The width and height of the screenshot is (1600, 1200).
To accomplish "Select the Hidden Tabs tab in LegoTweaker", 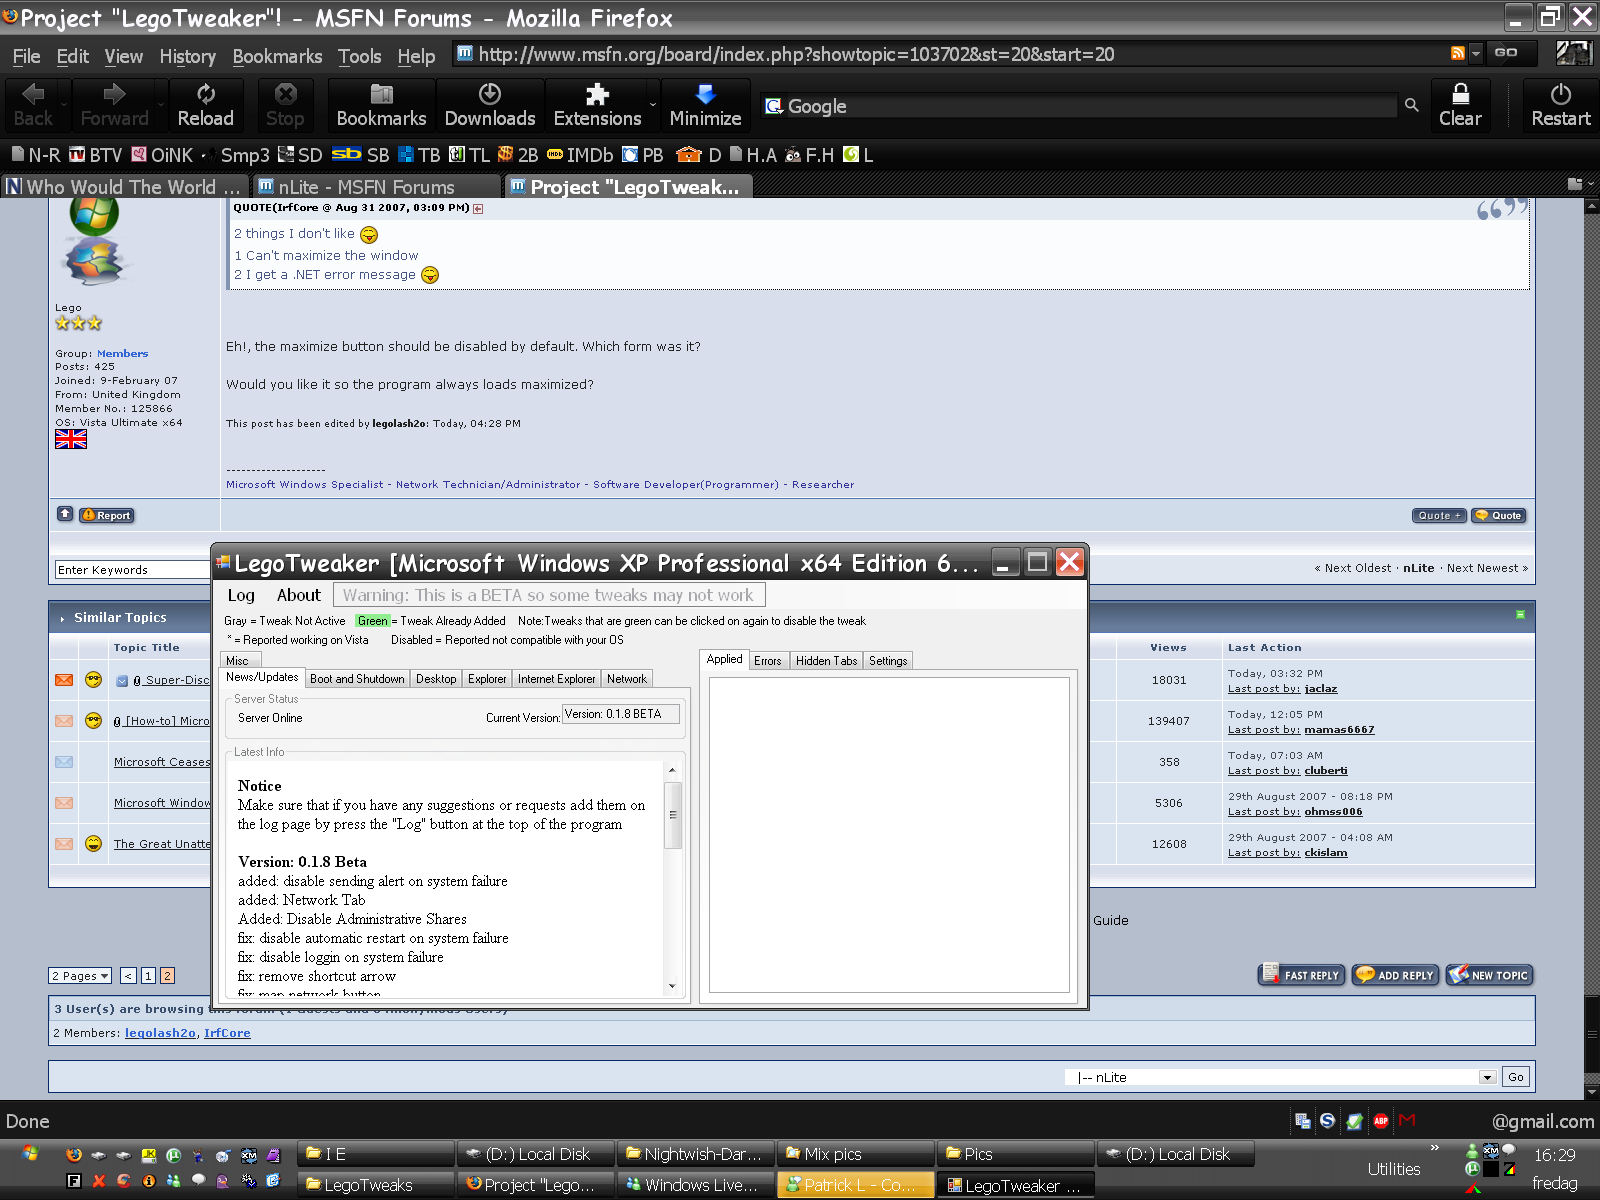I will point(826,661).
